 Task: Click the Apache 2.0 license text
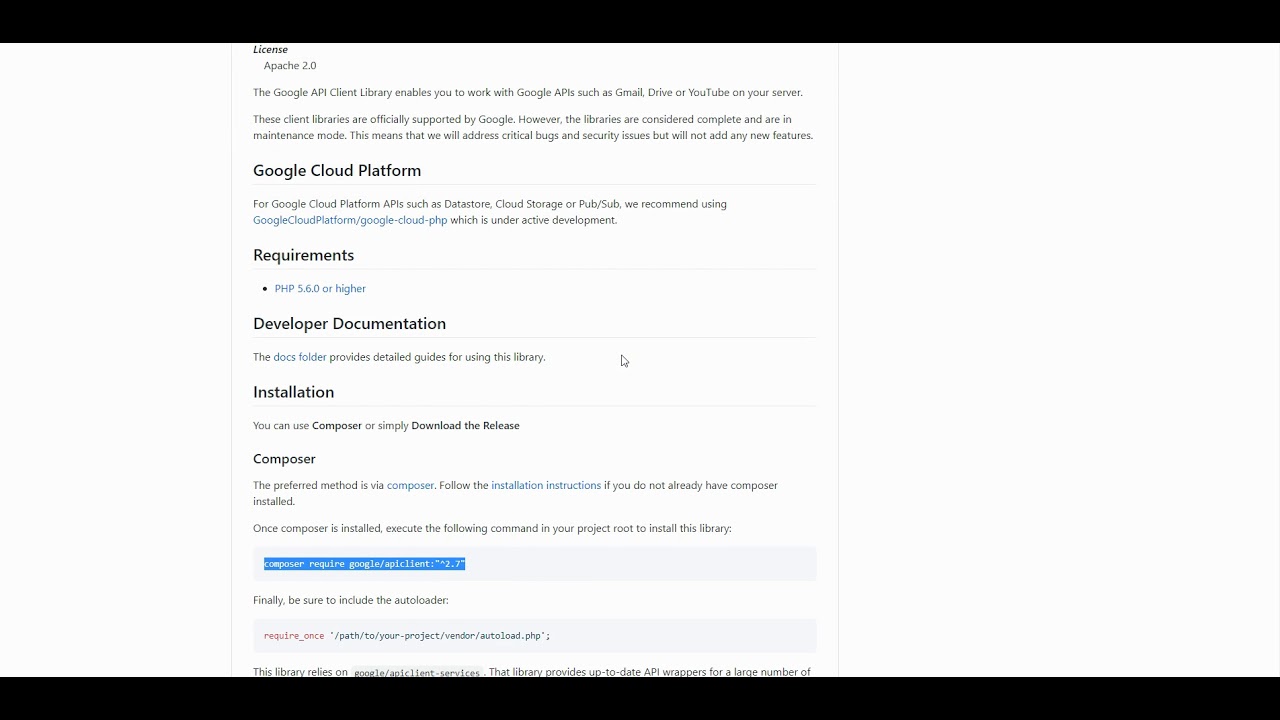290,66
